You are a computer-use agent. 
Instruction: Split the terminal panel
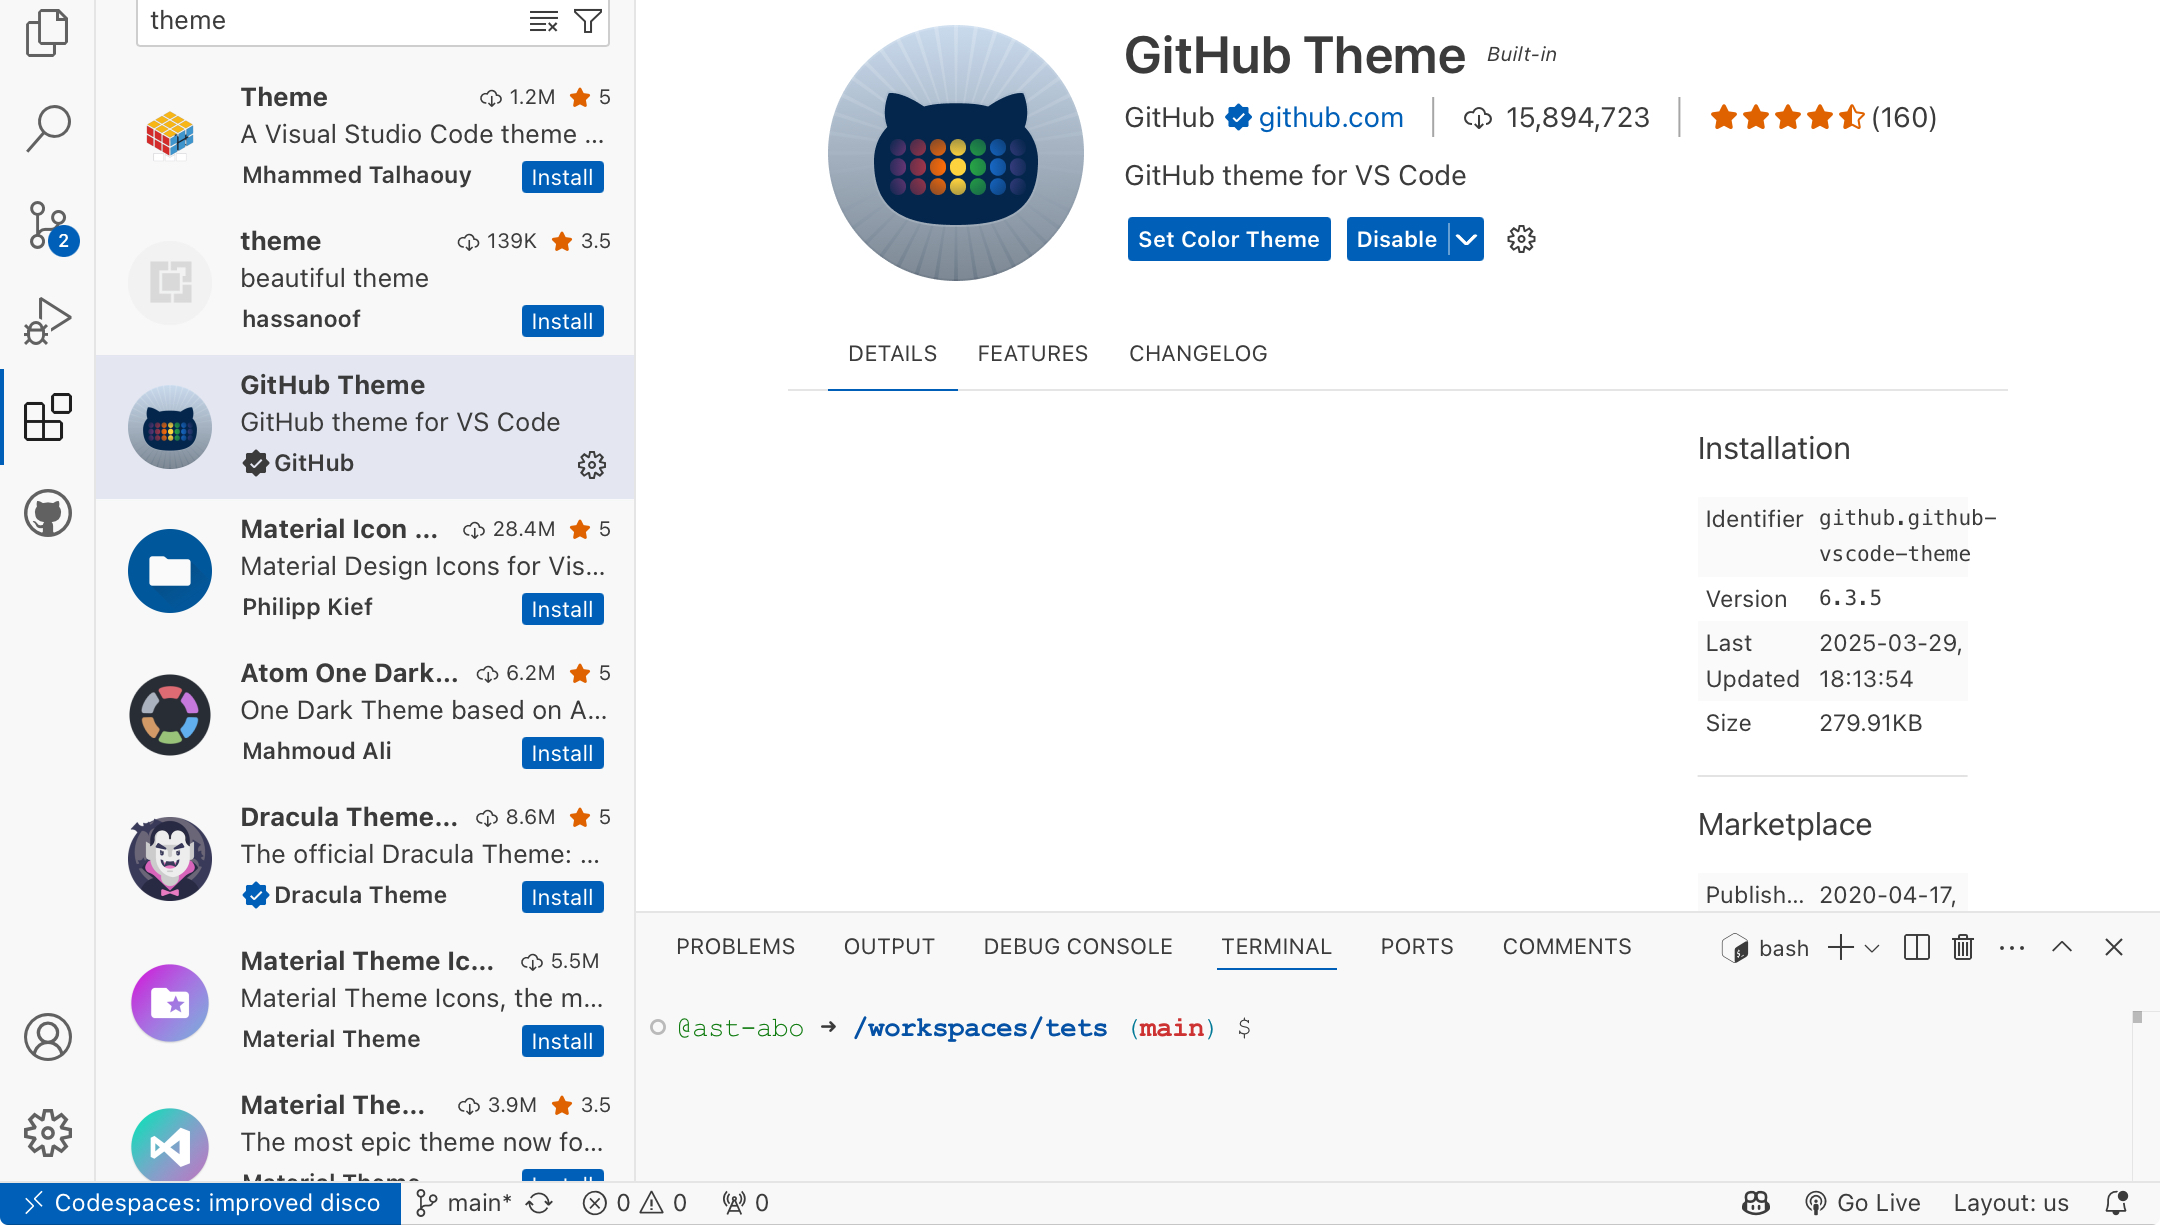(1916, 947)
